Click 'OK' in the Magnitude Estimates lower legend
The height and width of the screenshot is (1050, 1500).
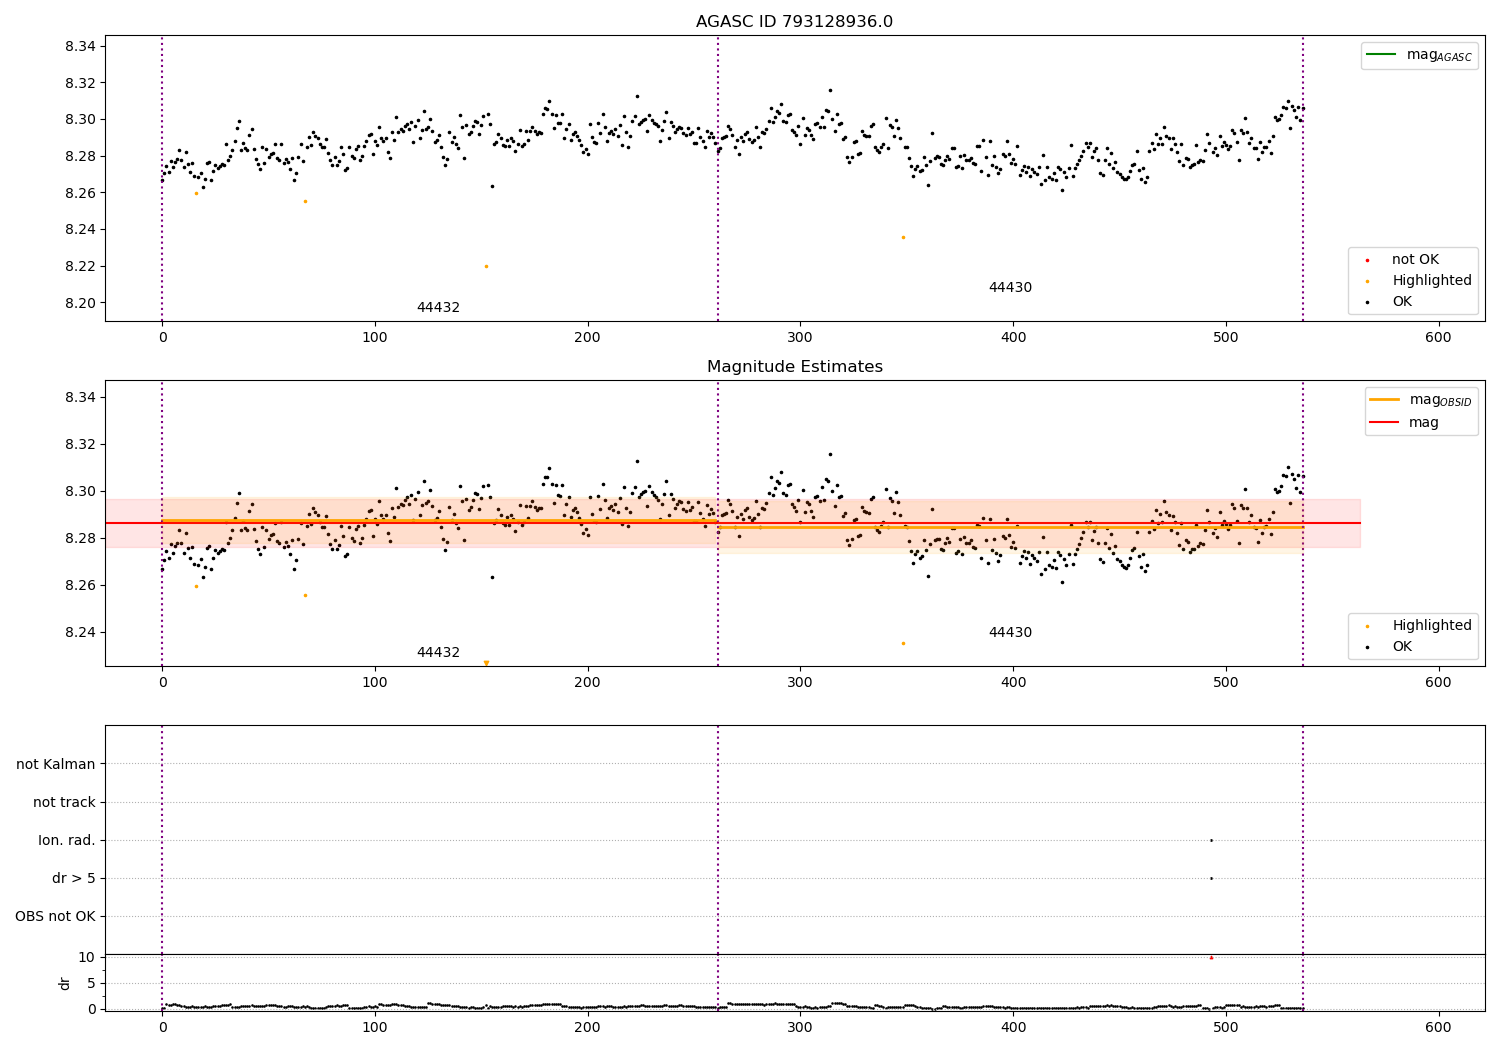1402,647
